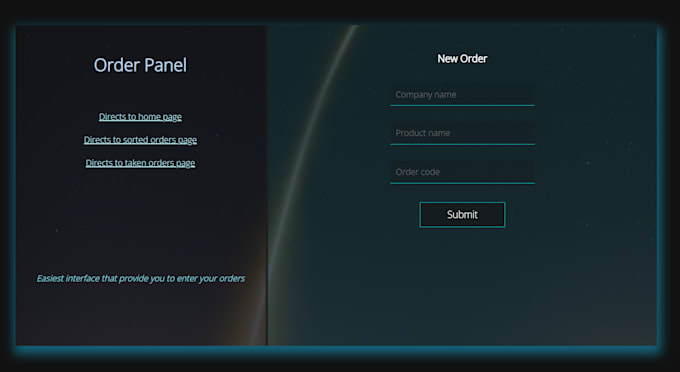680x372 pixels.
Task: Click the 'New Order' form title
Action: pos(462,59)
